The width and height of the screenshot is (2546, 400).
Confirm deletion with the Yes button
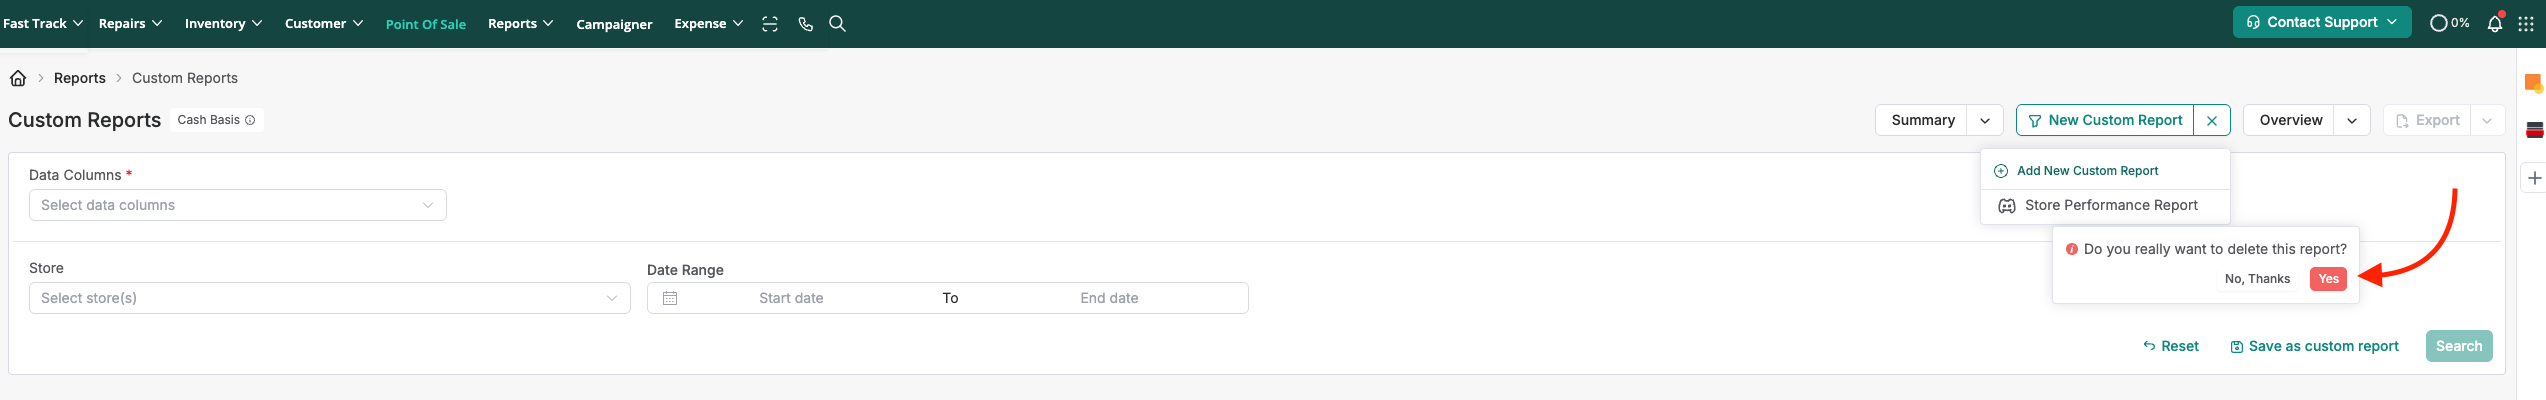(2328, 279)
